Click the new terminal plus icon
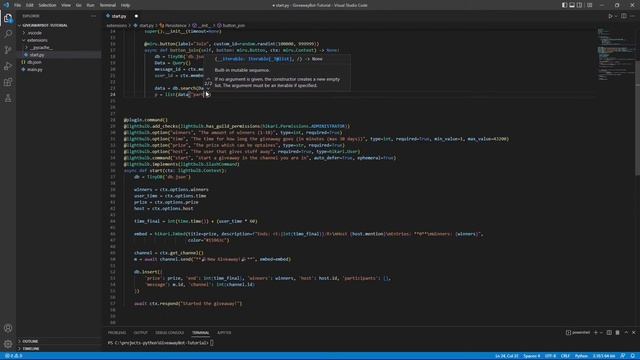 (596, 333)
